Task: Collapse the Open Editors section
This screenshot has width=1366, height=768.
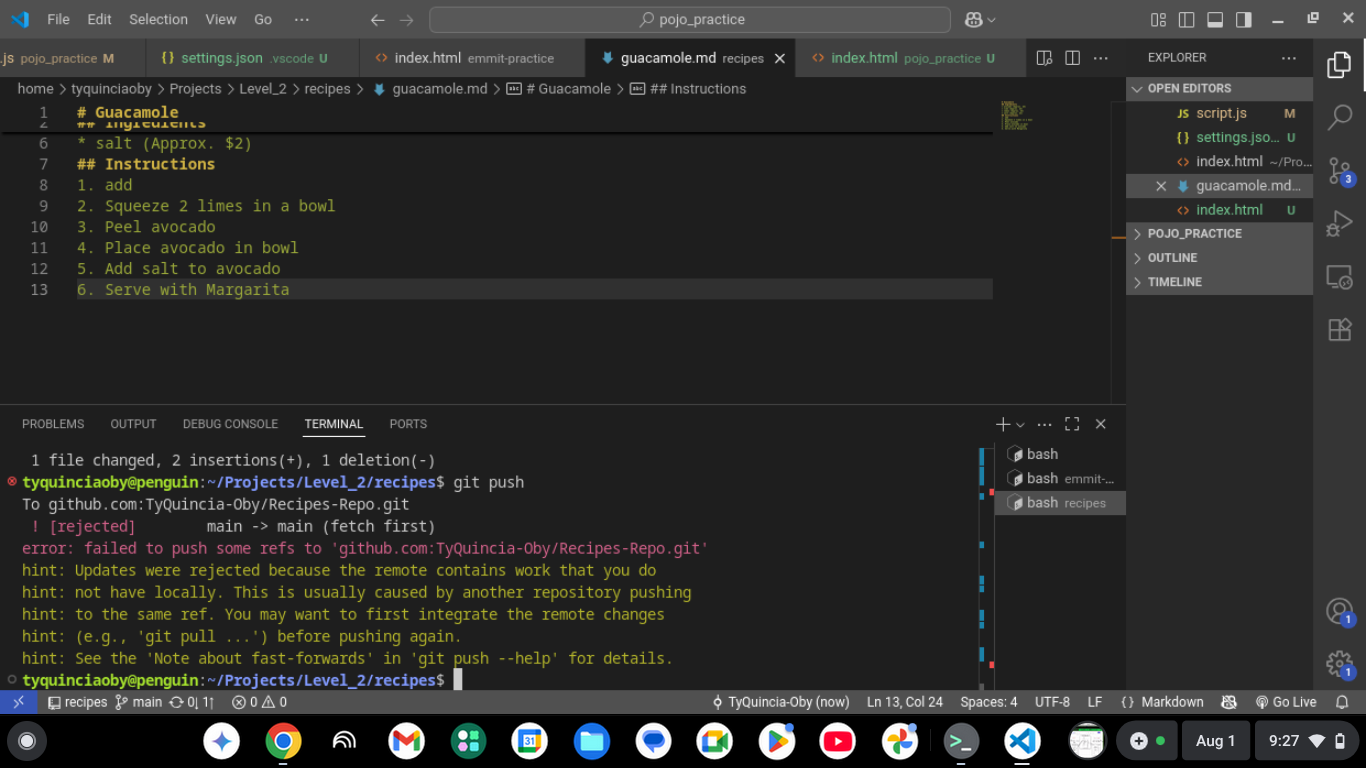Action: (x=1219, y=88)
